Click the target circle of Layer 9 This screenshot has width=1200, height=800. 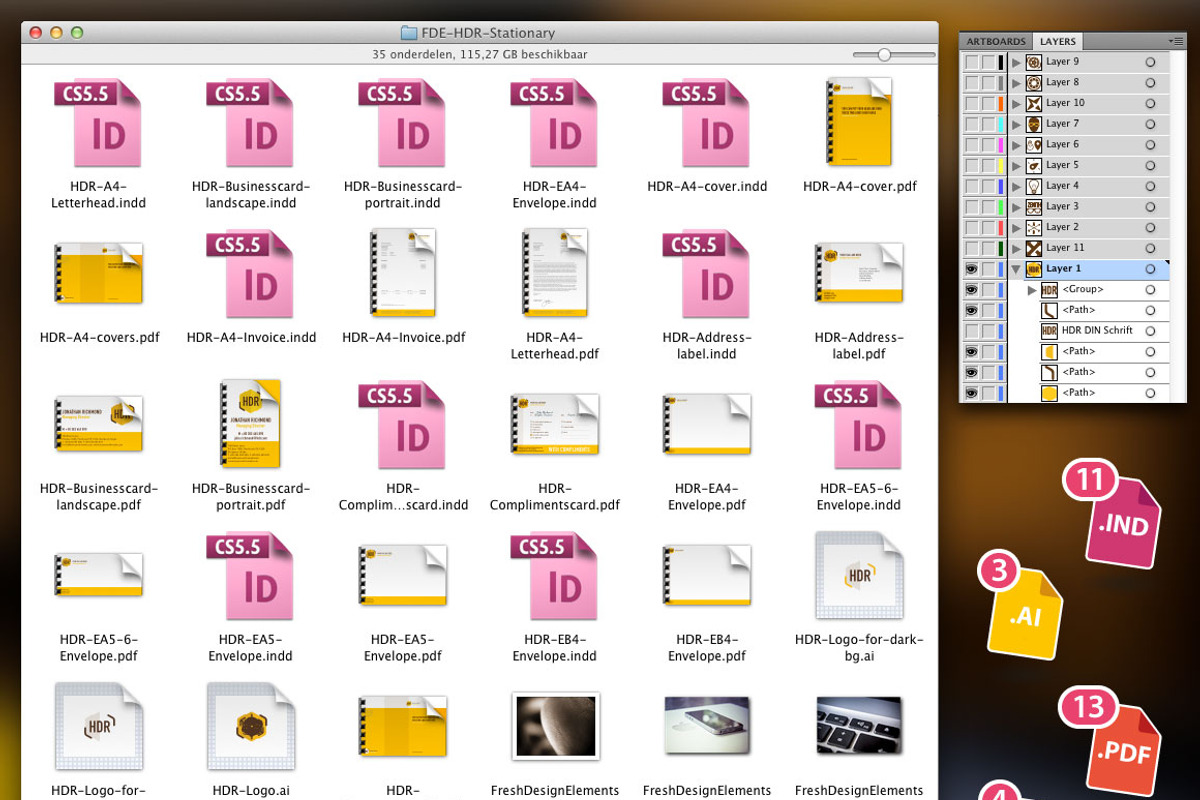coord(1150,62)
